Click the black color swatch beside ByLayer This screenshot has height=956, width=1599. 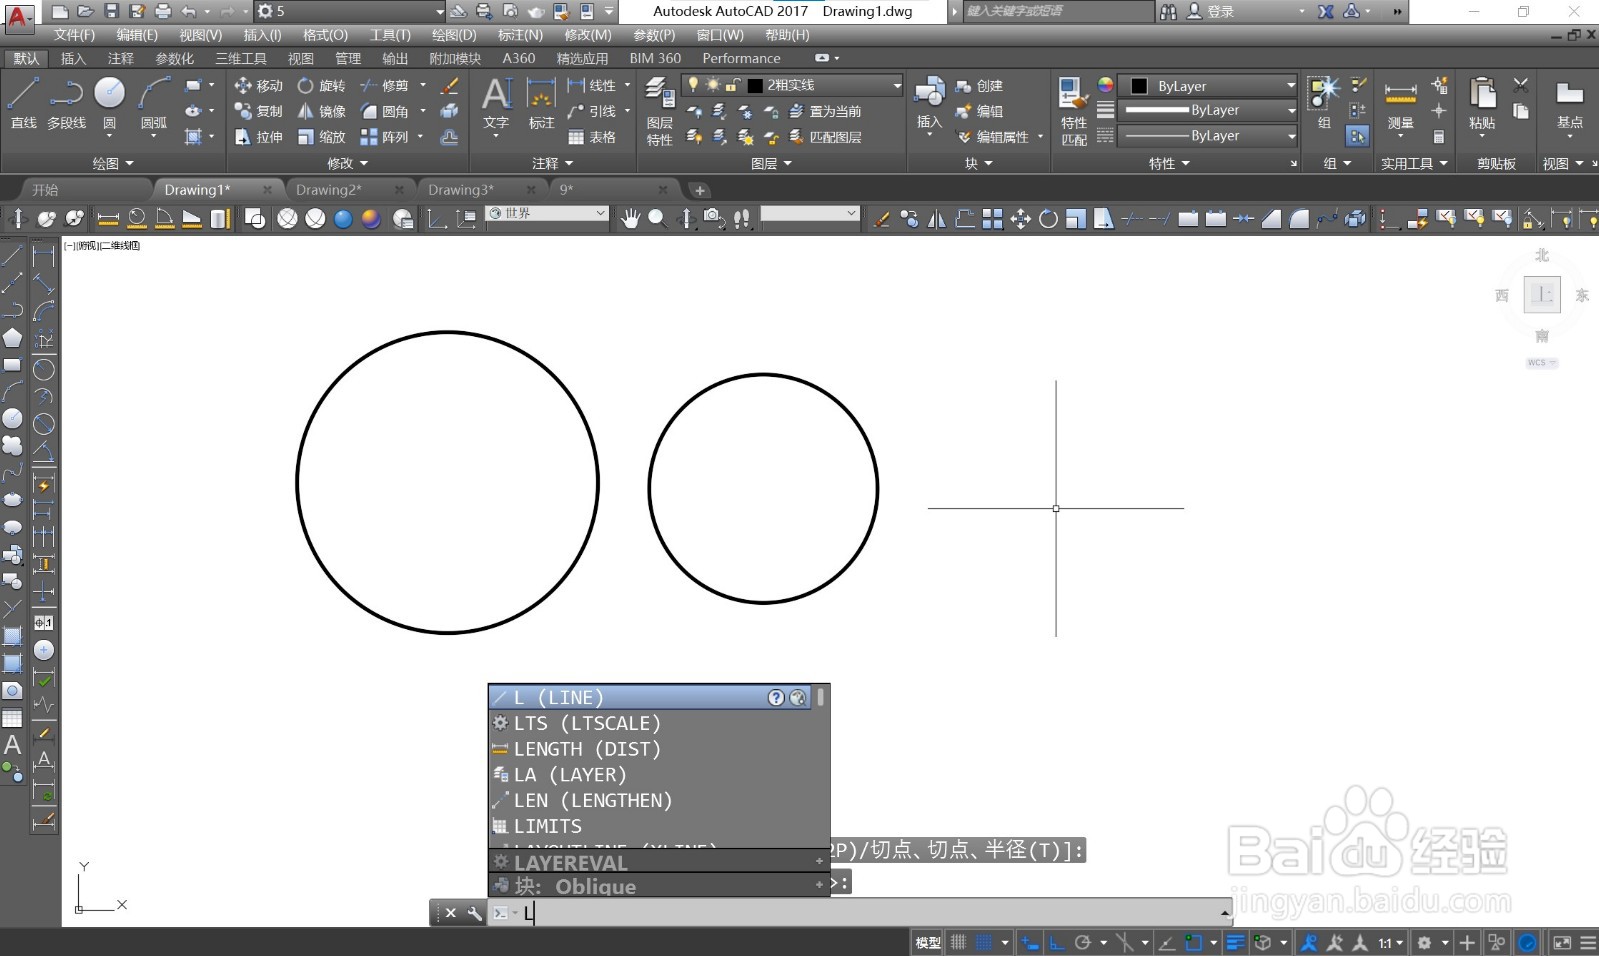coord(1139,86)
